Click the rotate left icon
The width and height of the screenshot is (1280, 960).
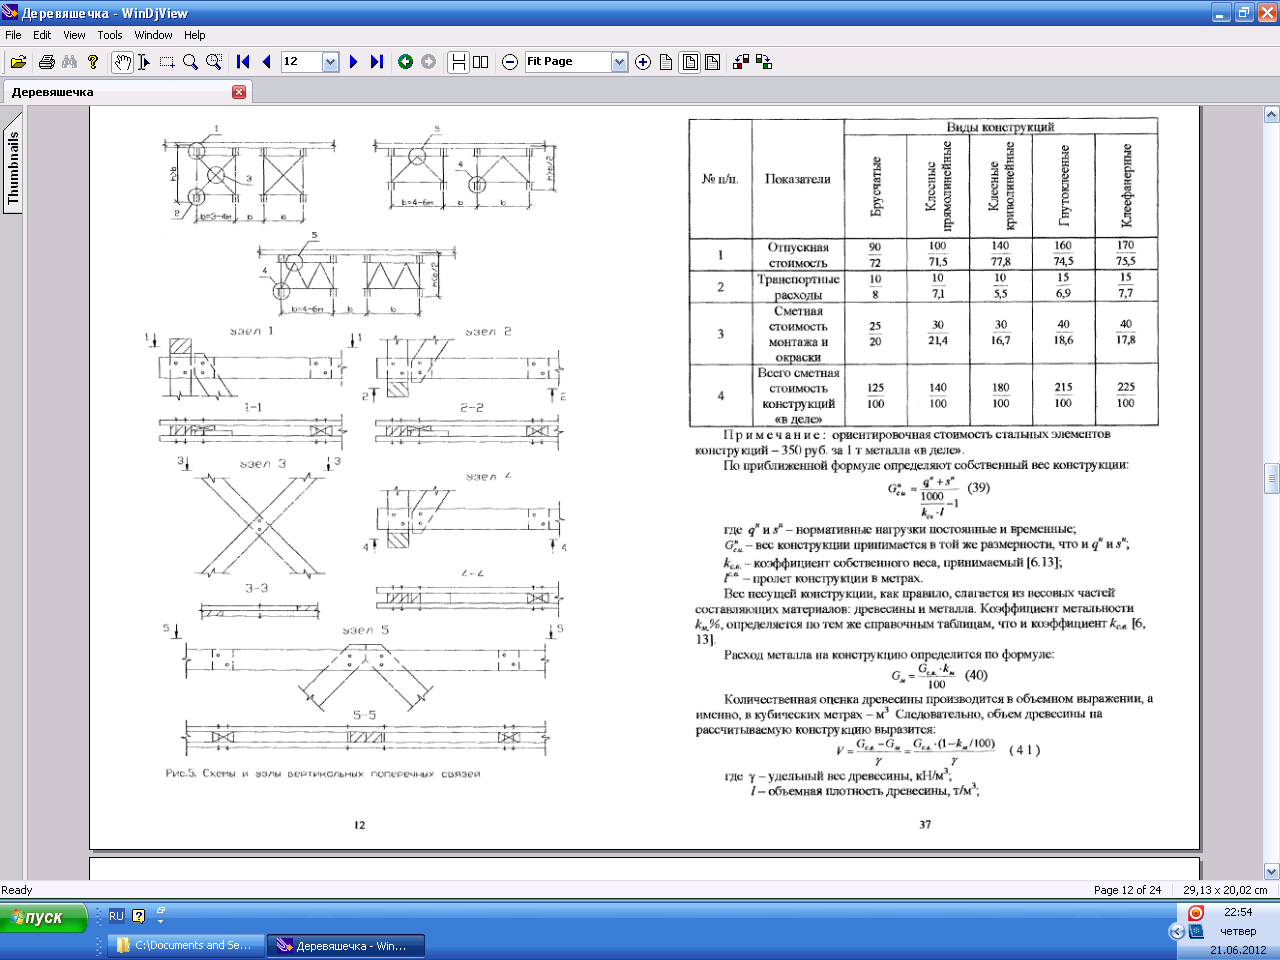[x=741, y=62]
